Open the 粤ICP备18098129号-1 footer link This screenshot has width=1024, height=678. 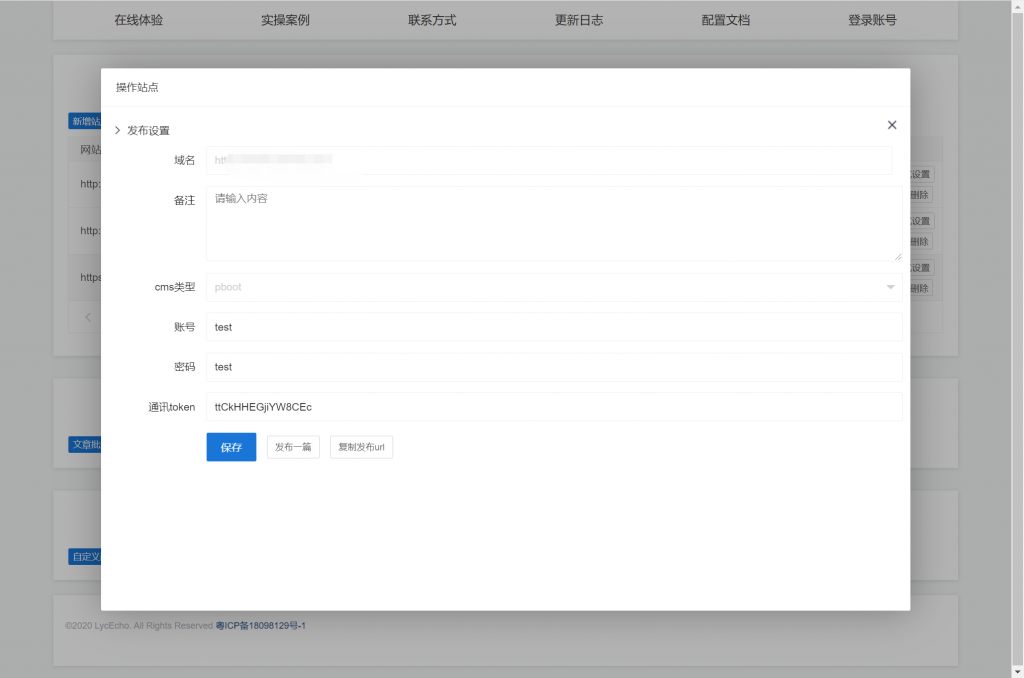pyautogui.click(x=260, y=626)
